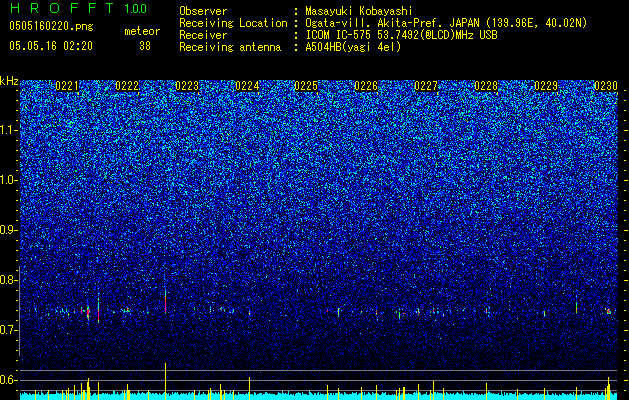
Task: Click the tallest yellow intensity spike below 0223
Action: 165,381
